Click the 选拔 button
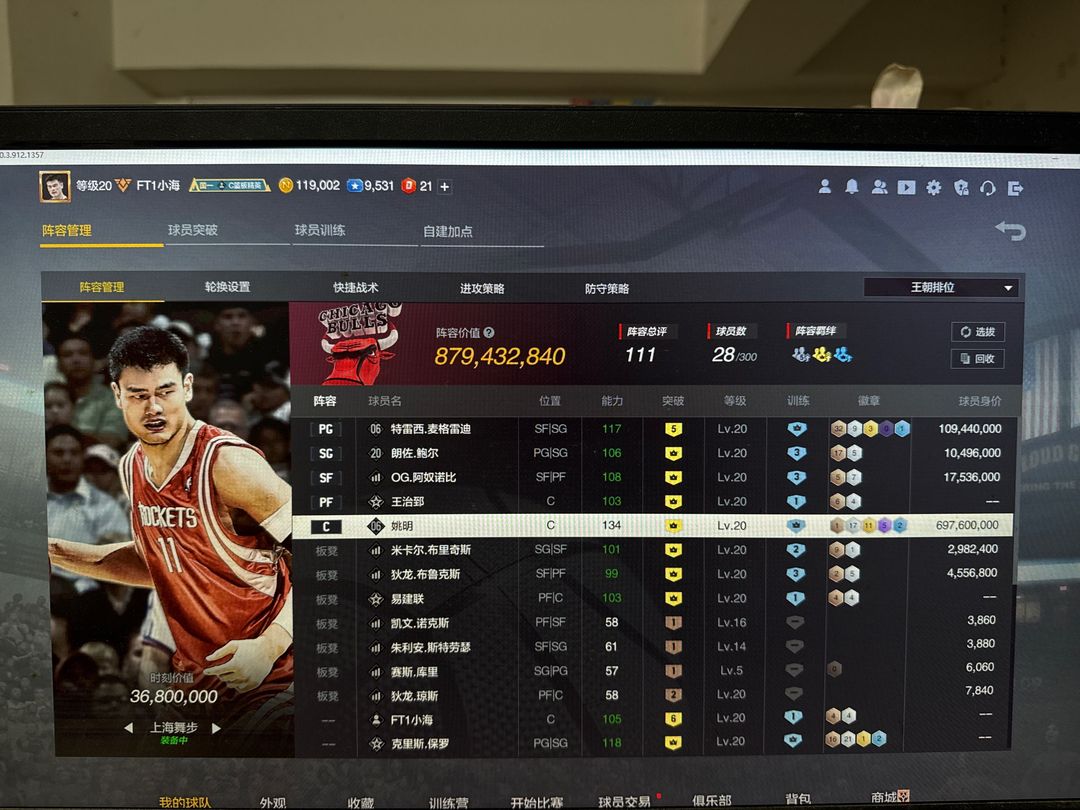The width and height of the screenshot is (1080, 810). (978, 332)
